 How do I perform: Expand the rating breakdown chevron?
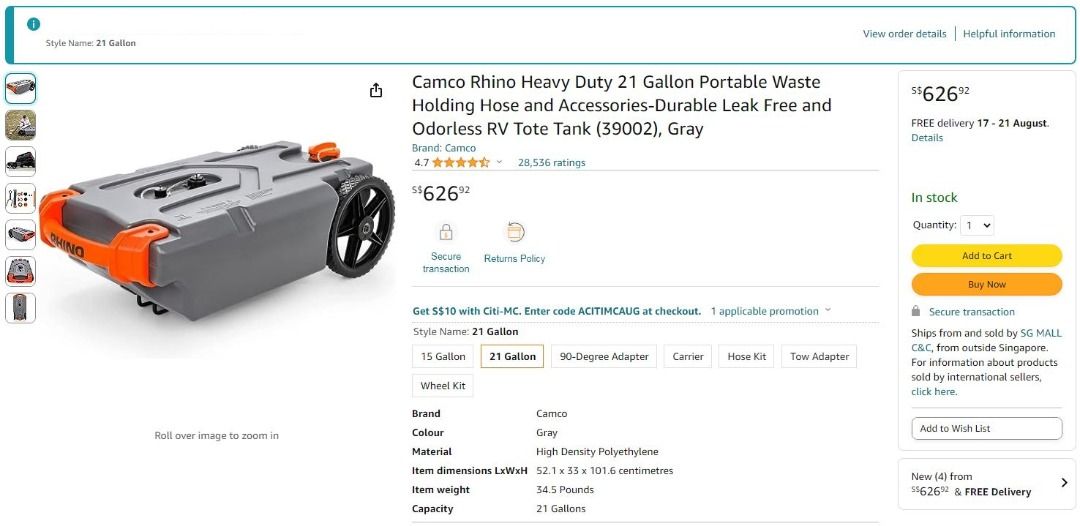499,163
